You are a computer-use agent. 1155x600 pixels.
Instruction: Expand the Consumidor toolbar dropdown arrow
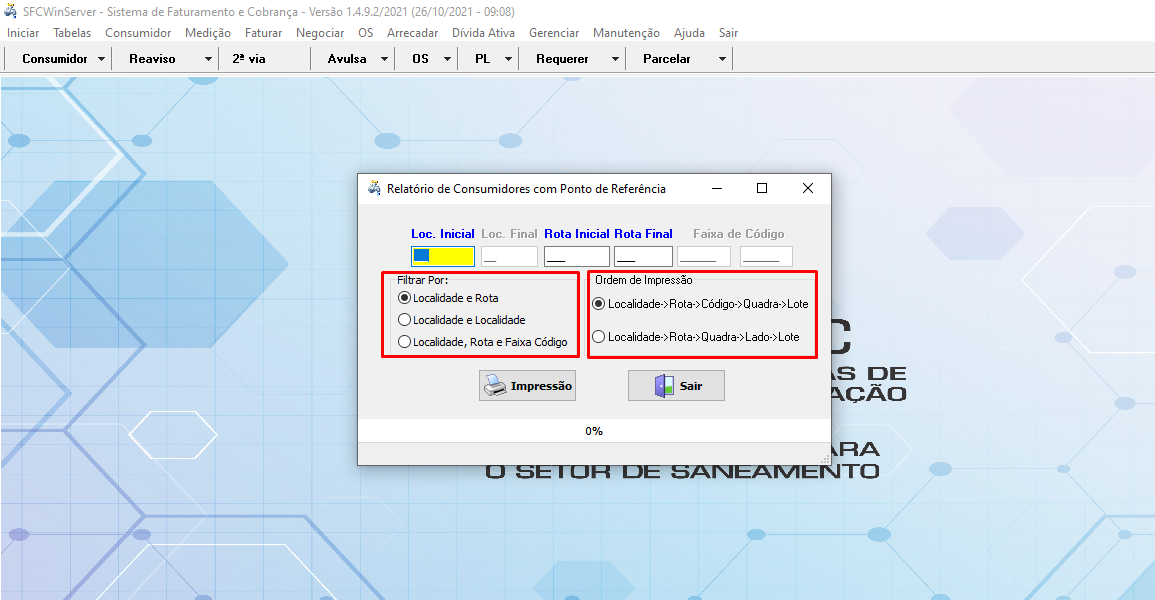[x=102, y=59]
